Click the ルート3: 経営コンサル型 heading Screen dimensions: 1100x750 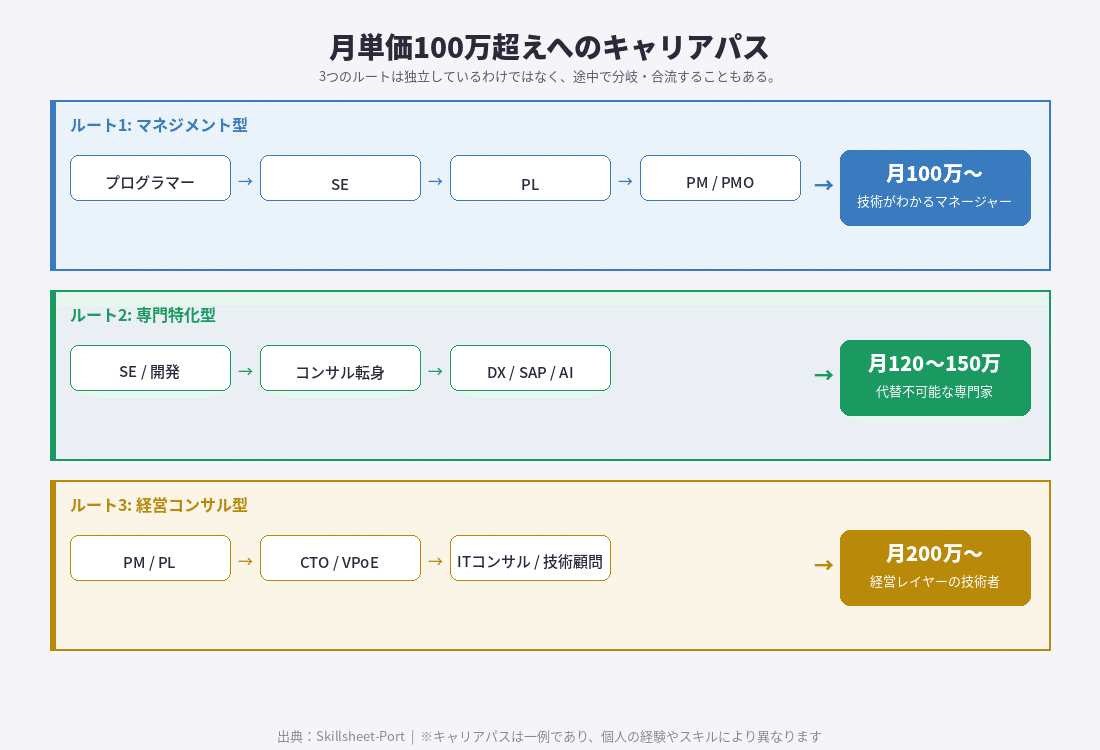(159, 505)
